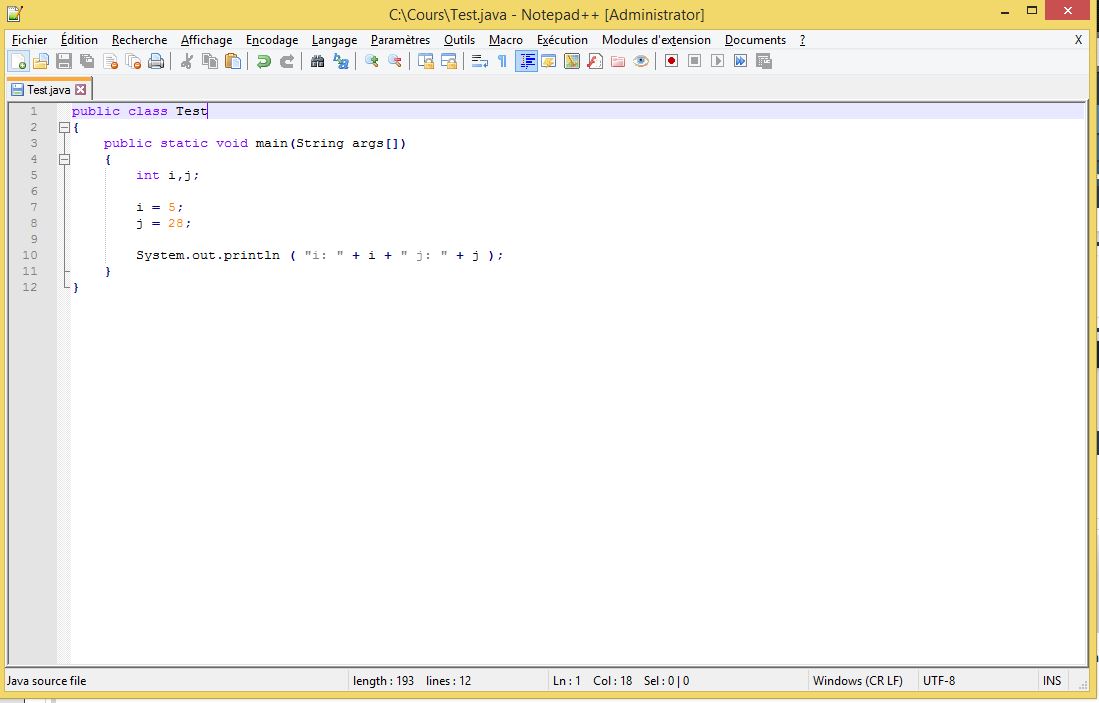Open the Macro menu
Viewport: 1099px width, 703px height.
pos(505,40)
